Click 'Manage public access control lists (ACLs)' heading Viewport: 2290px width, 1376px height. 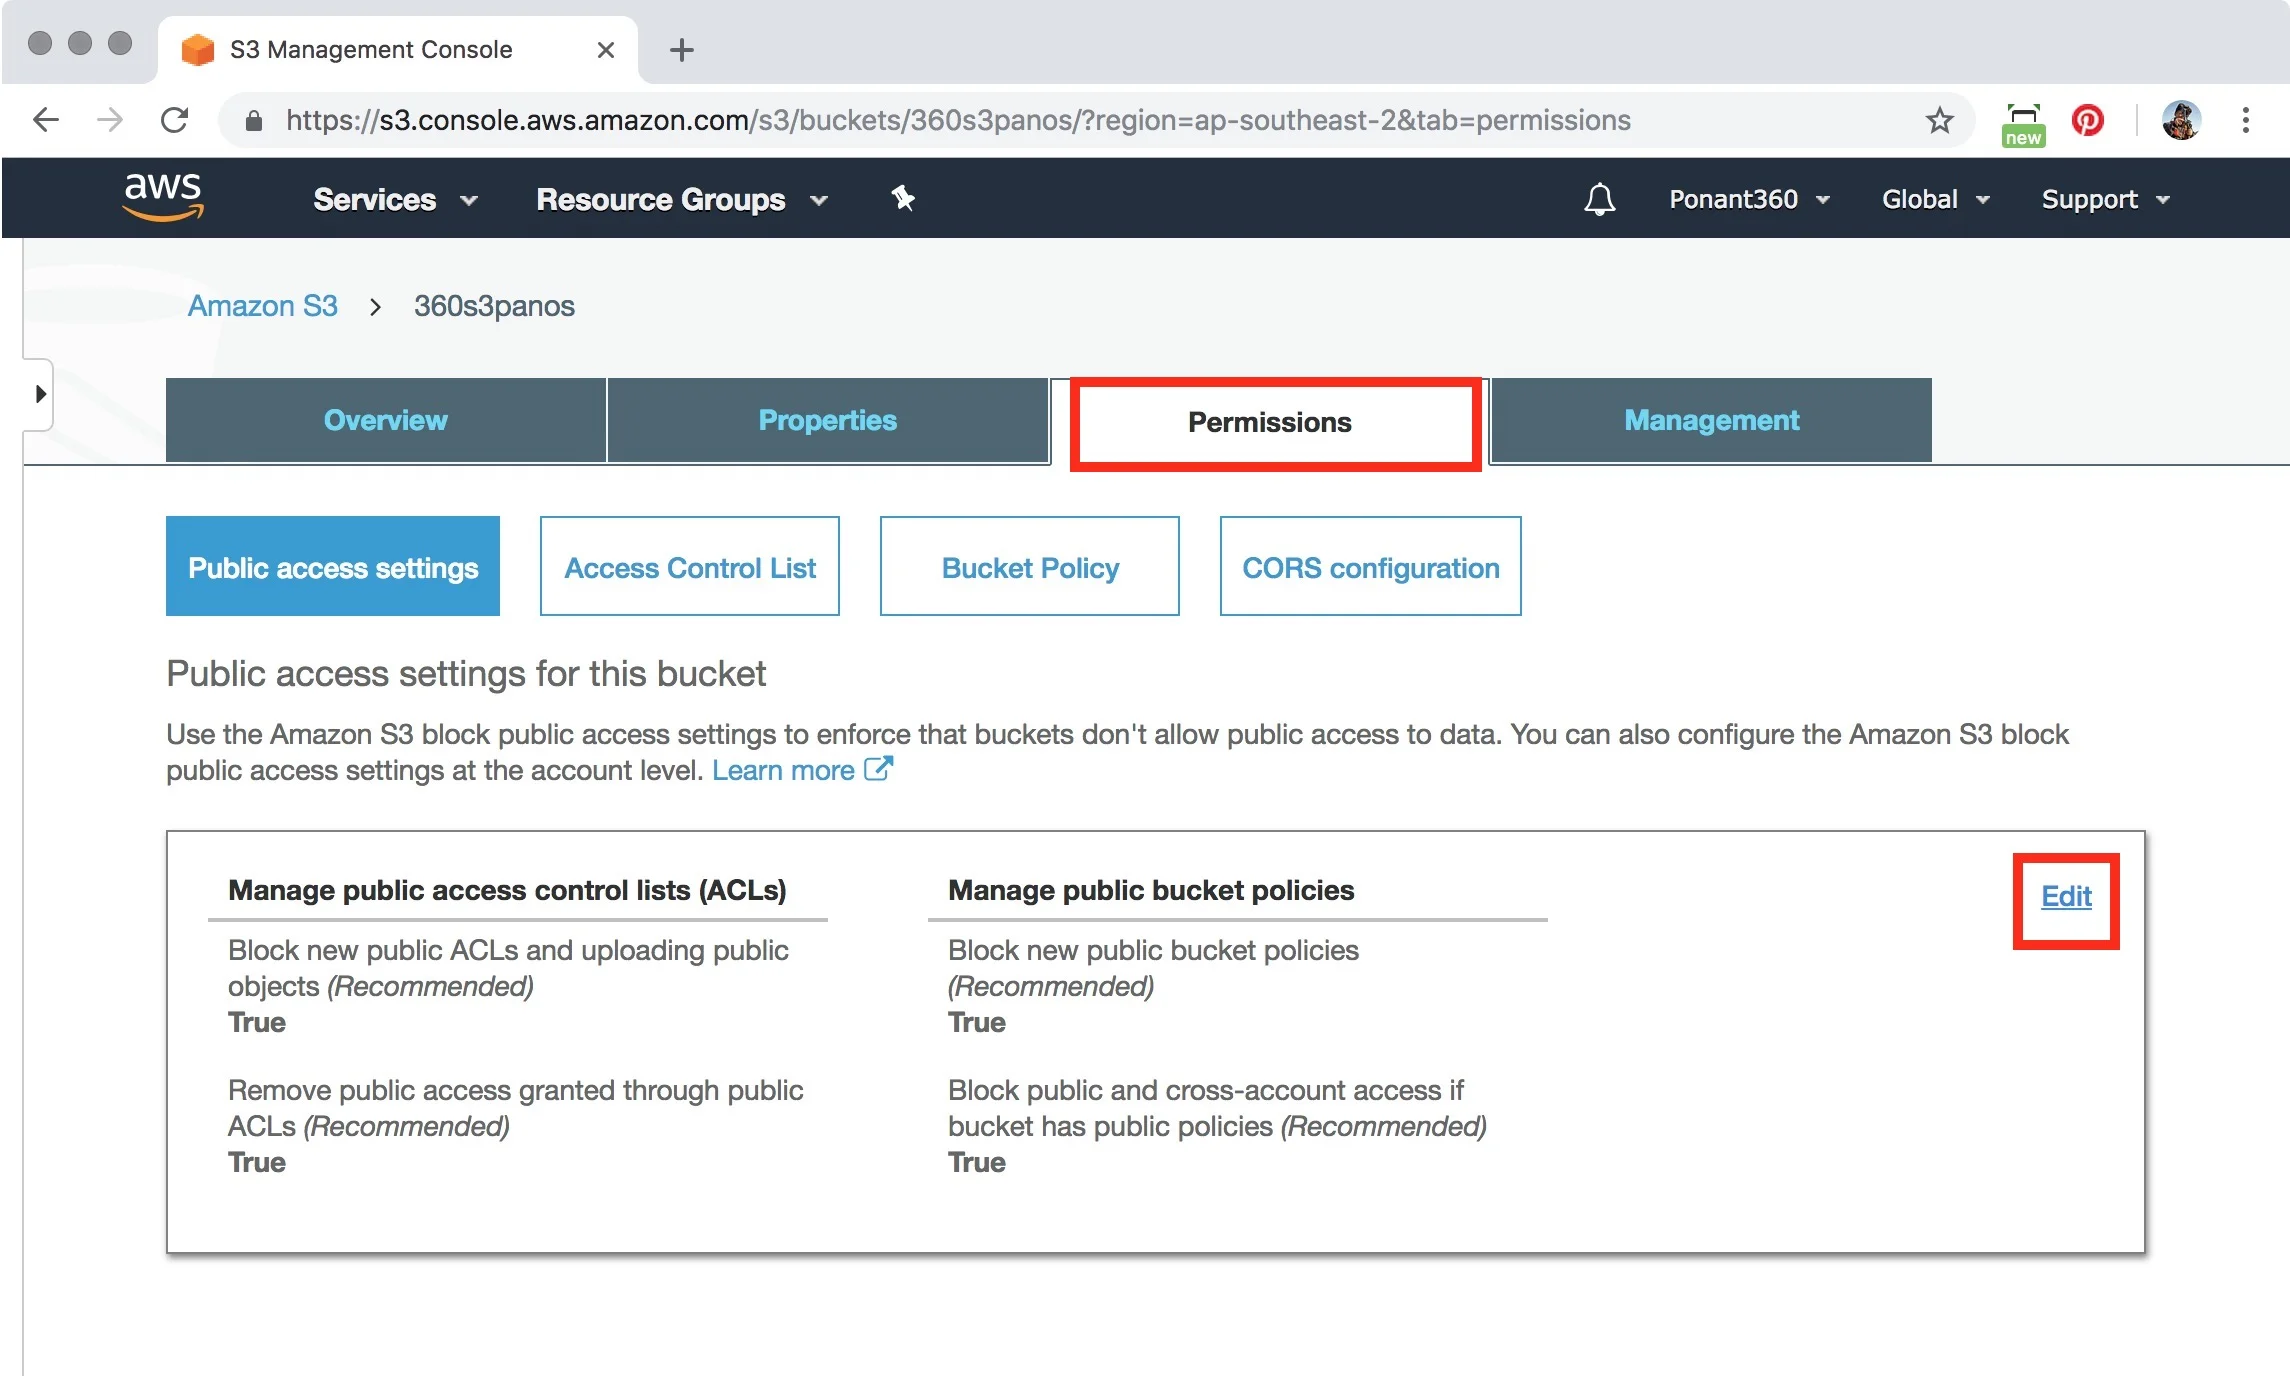[507, 890]
